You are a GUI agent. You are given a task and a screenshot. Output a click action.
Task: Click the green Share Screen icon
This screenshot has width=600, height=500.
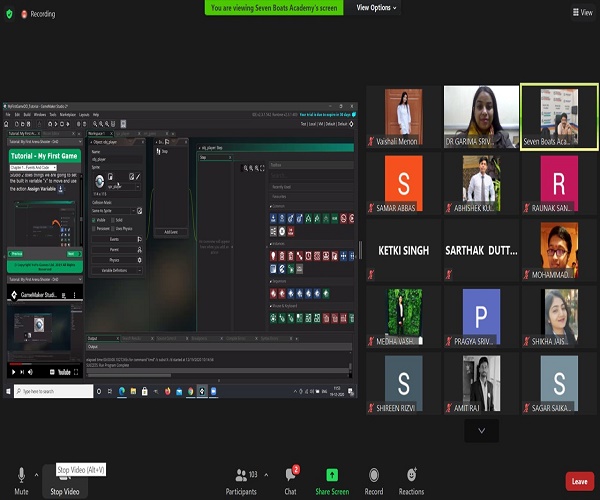332,475
